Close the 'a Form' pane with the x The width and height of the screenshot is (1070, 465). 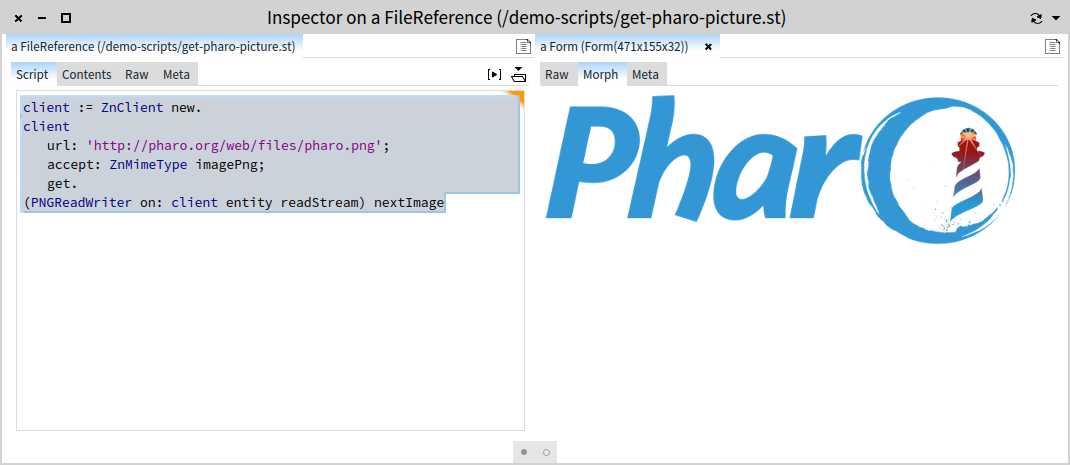tap(708, 46)
